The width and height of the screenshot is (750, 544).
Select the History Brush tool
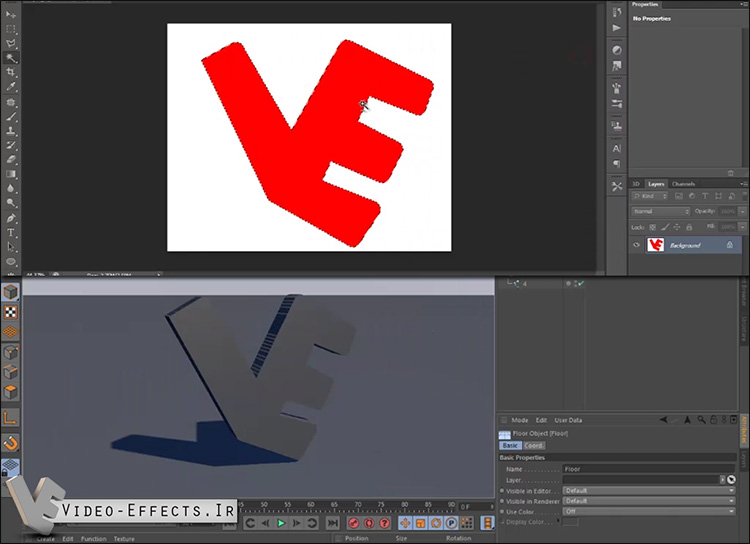[11, 145]
